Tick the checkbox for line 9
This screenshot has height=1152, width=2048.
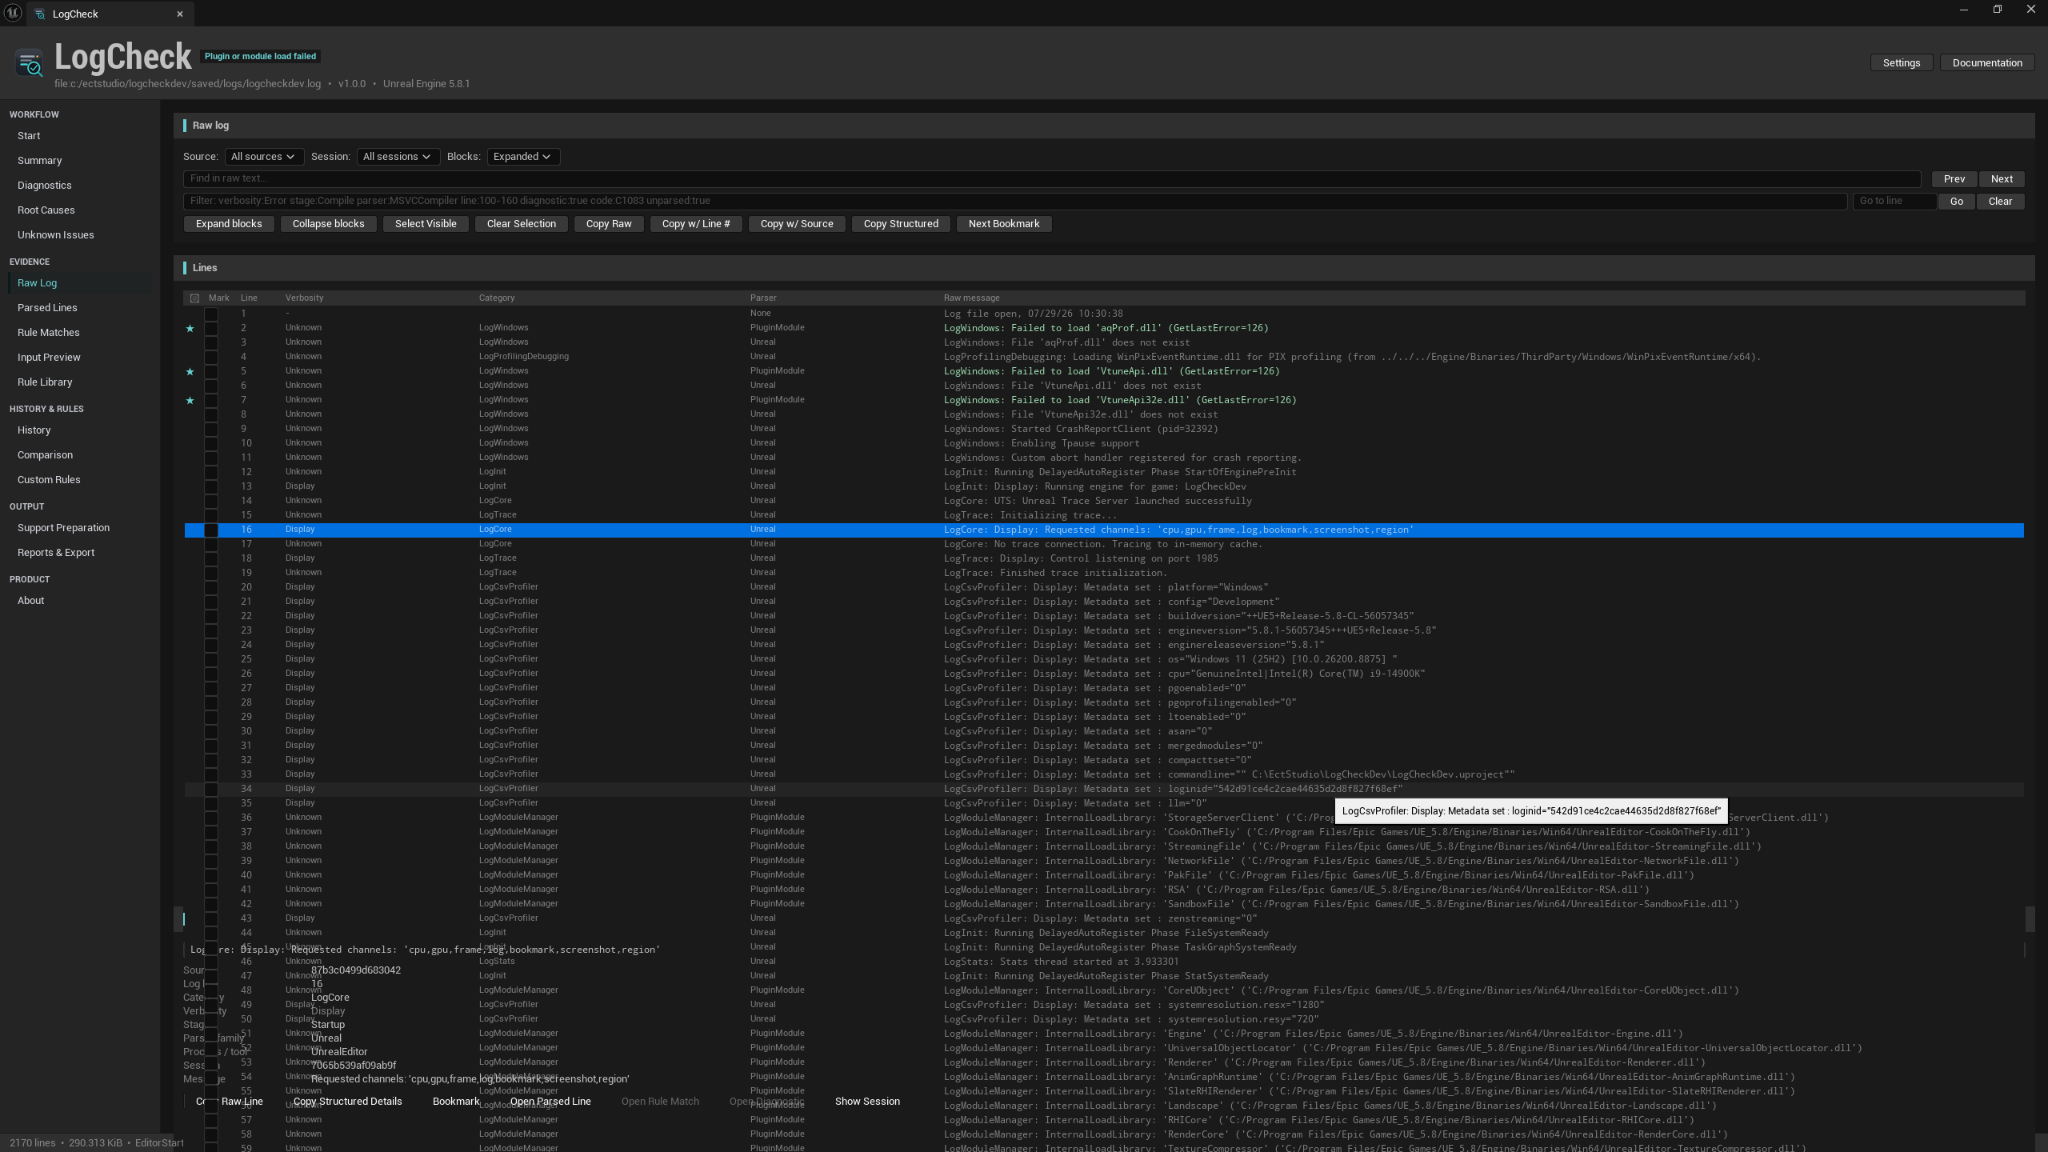tap(211, 429)
